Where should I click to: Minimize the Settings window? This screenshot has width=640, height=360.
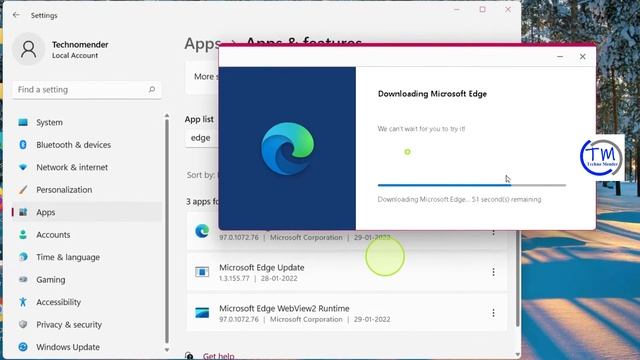(x=457, y=9)
